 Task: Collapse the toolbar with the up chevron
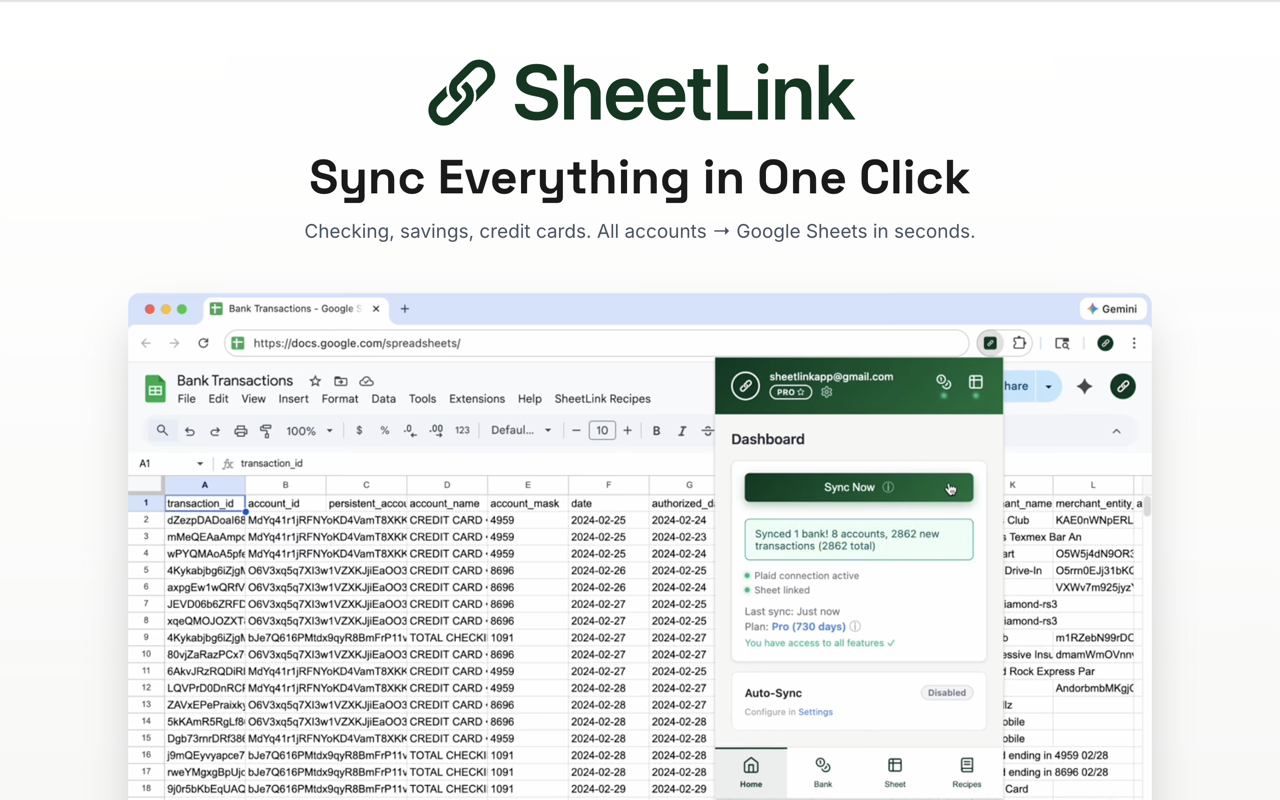pyautogui.click(x=1116, y=432)
